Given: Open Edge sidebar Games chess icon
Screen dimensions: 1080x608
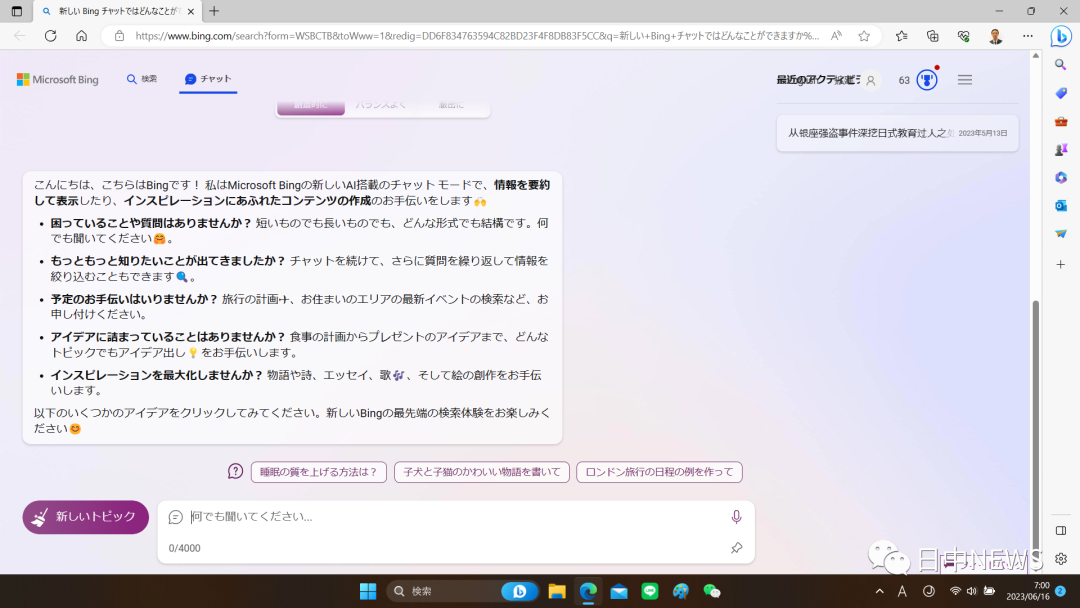Looking at the screenshot, I should (x=1061, y=149).
